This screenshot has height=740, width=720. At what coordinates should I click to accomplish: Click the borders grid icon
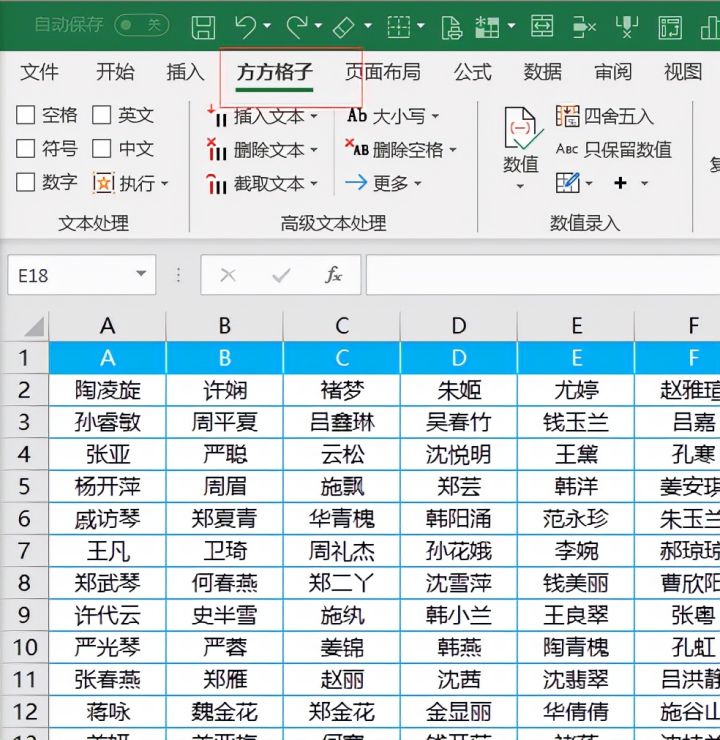tap(399, 26)
